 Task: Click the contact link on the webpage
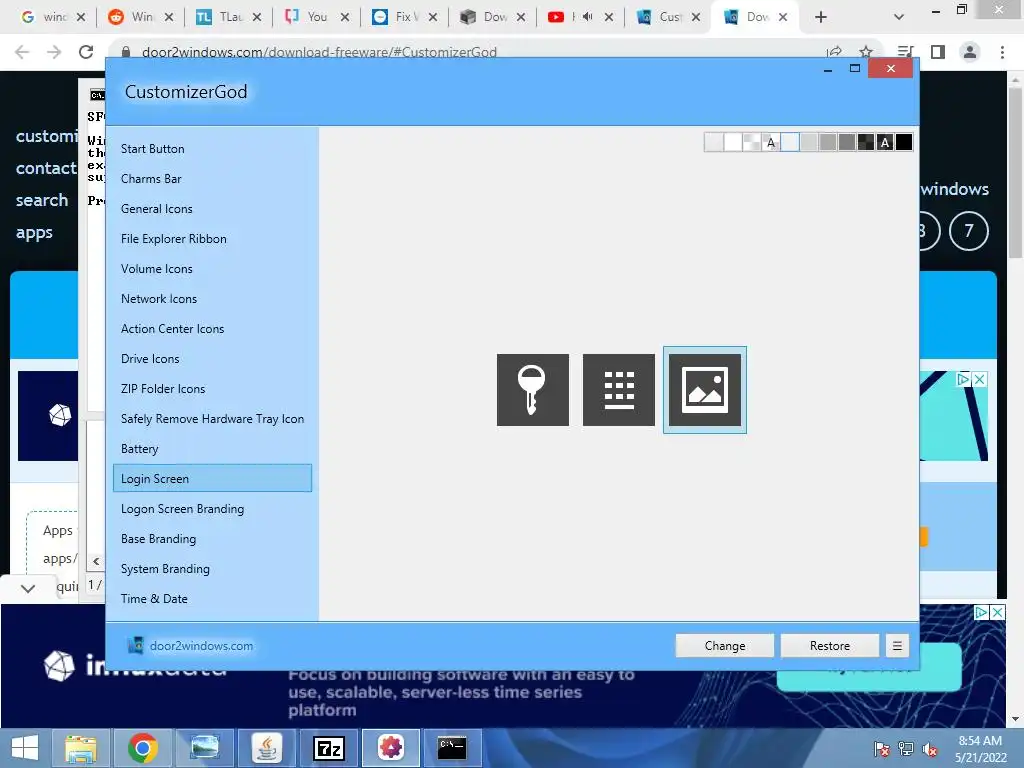pos(46,168)
